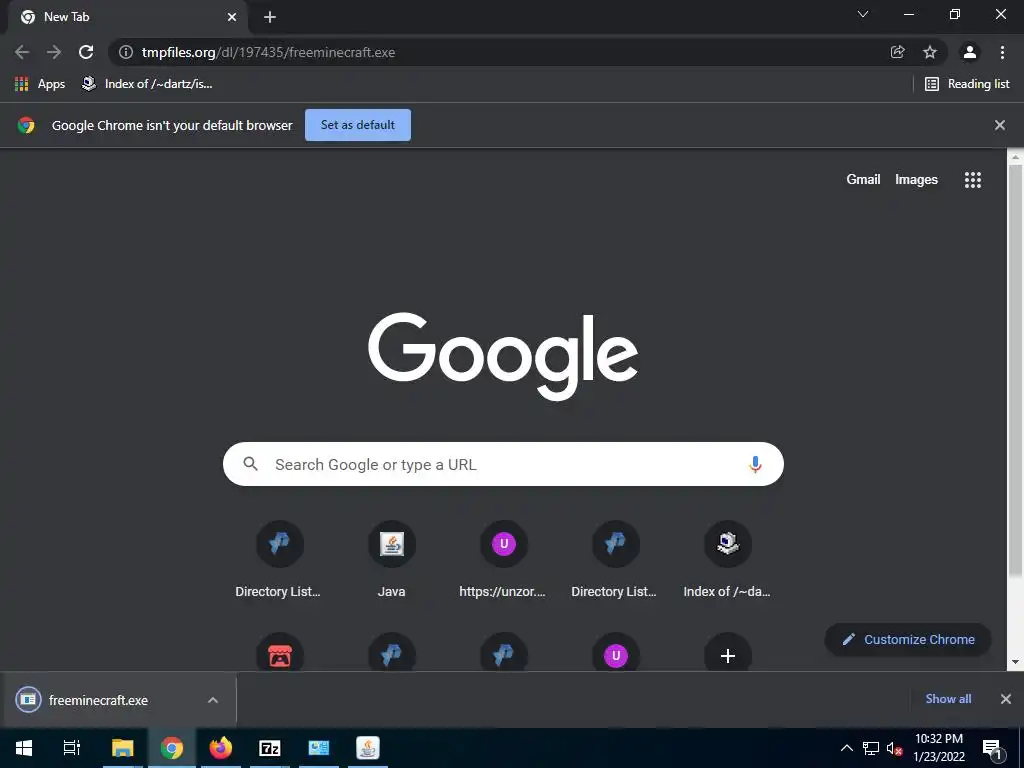Open the Java shortcut tile
The width and height of the screenshot is (1024, 768).
point(392,560)
